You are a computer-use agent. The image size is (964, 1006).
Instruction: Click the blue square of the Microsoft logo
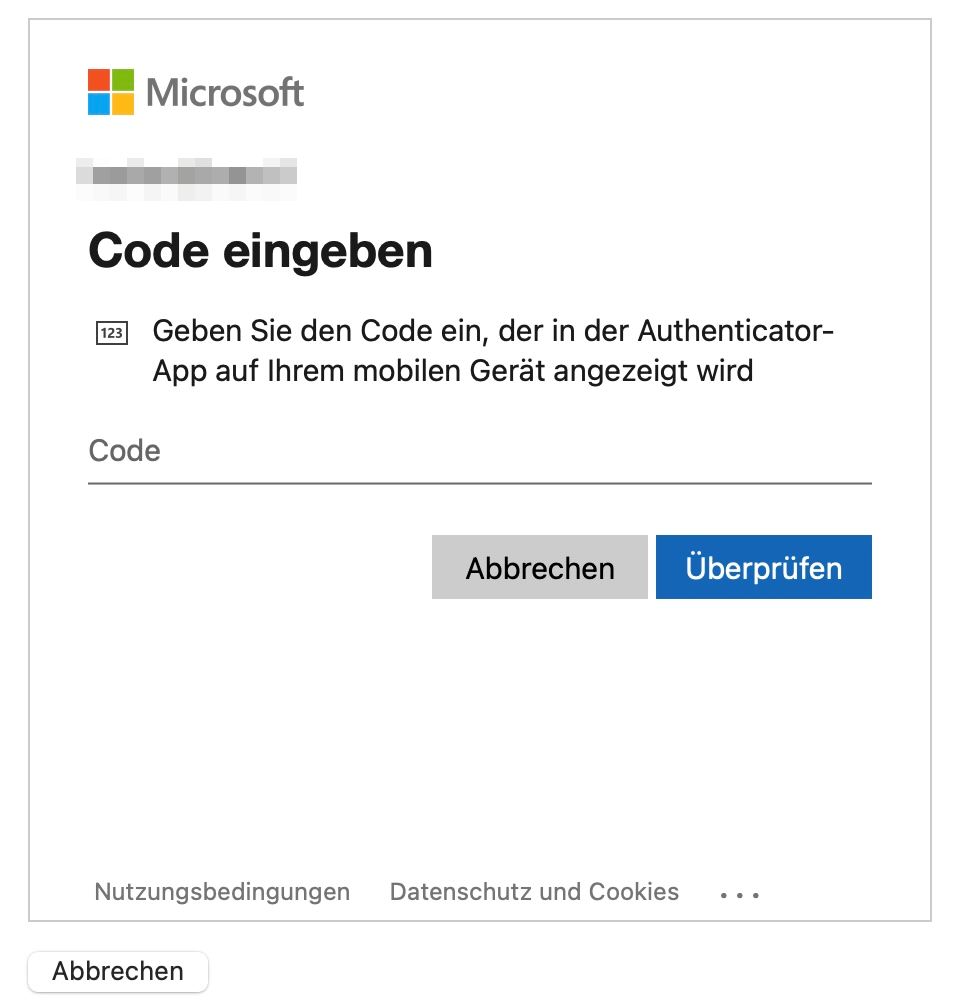99,104
